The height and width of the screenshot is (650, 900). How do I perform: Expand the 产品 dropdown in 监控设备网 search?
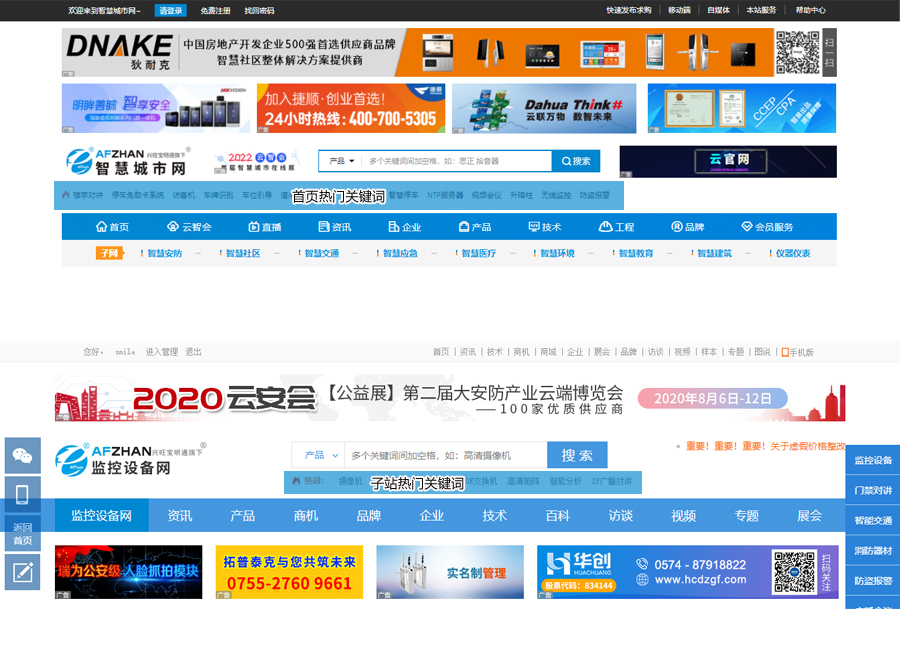(x=321, y=455)
